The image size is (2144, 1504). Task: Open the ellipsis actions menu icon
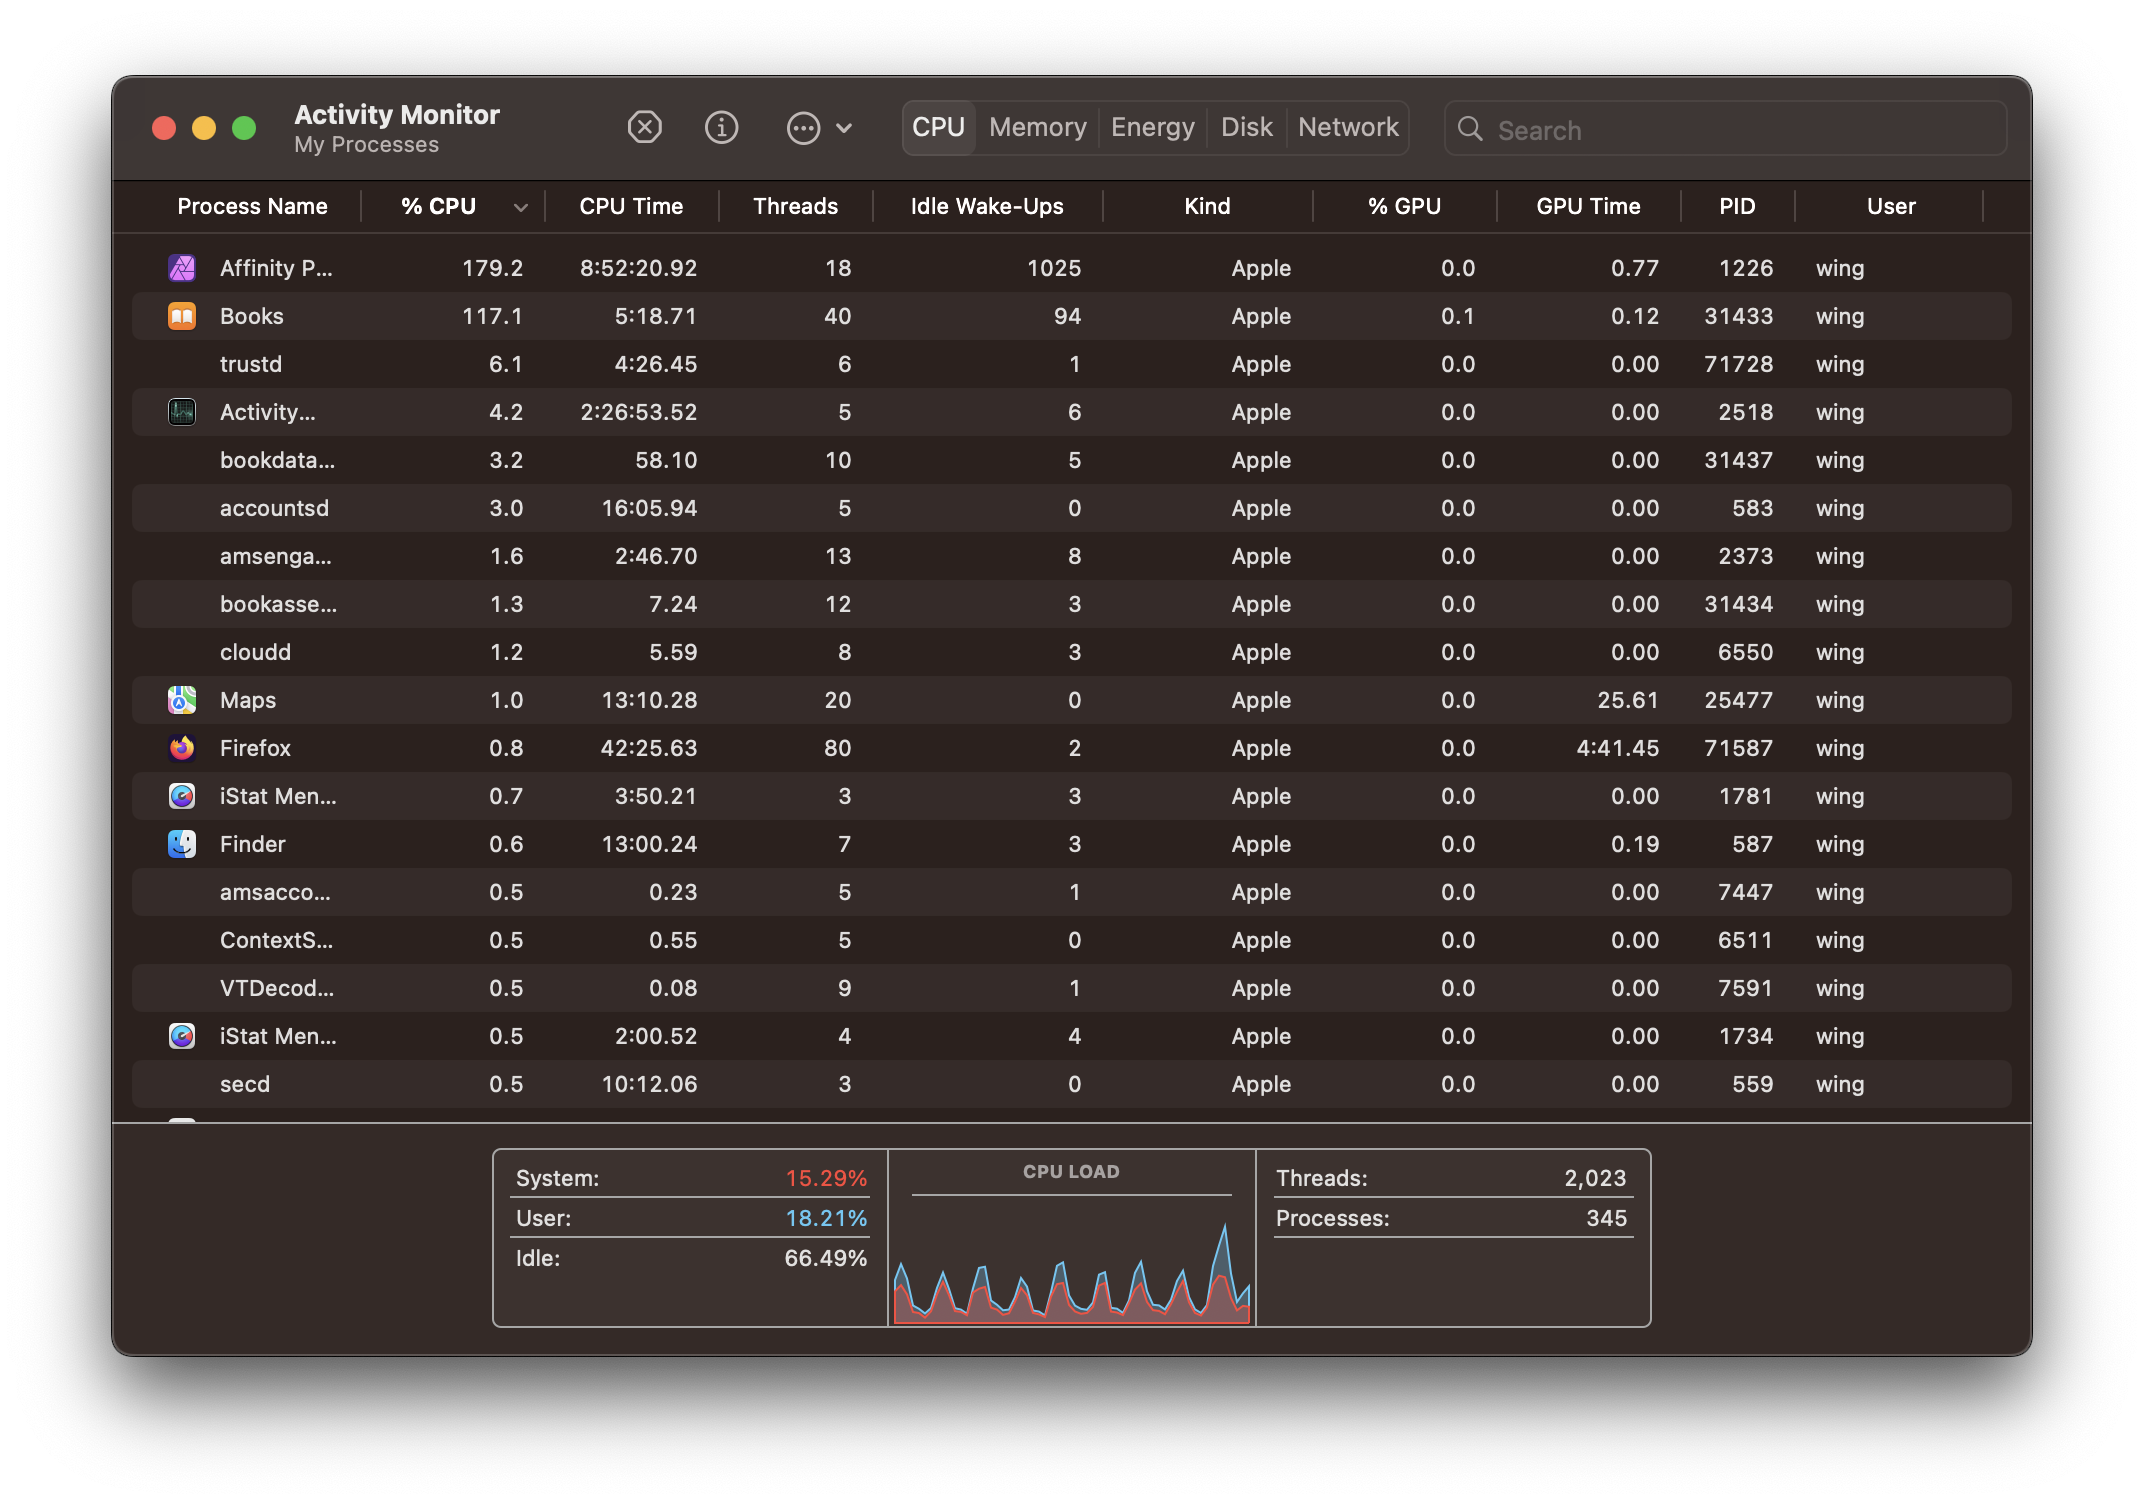click(803, 128)
